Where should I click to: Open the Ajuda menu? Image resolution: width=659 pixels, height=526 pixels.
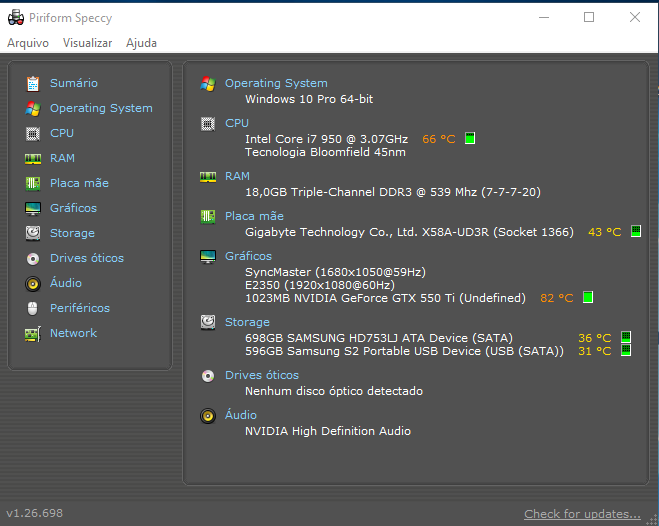click(141, 43)
